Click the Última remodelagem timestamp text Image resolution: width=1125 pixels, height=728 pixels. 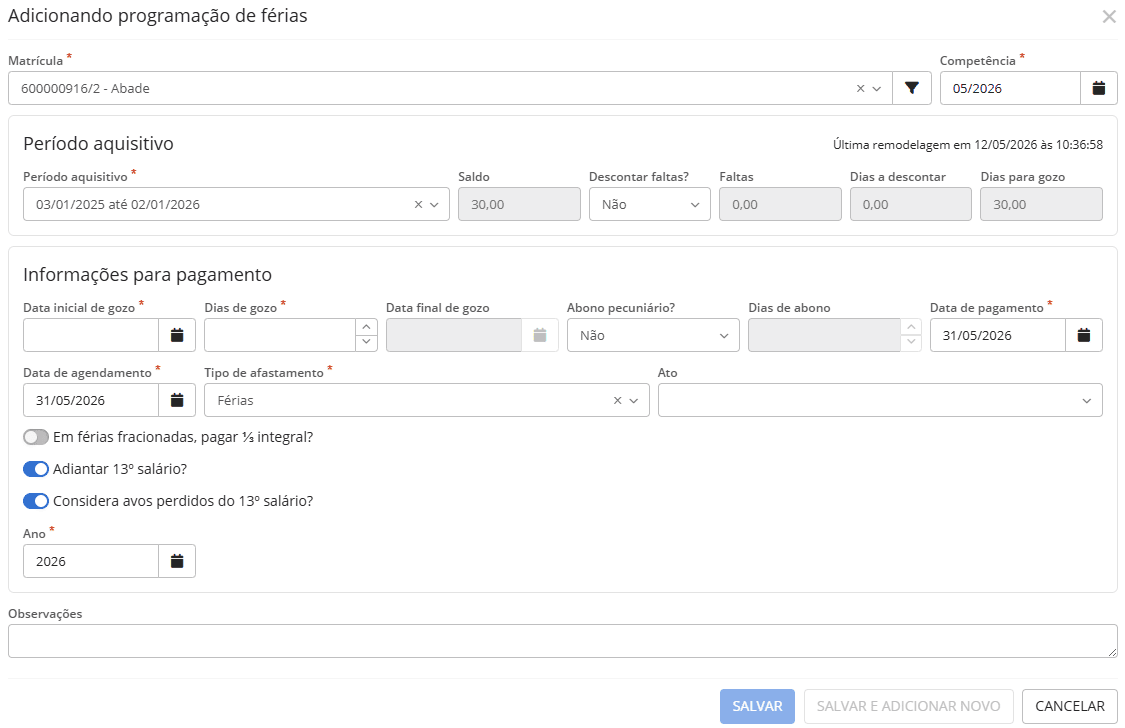pos(968,145)
